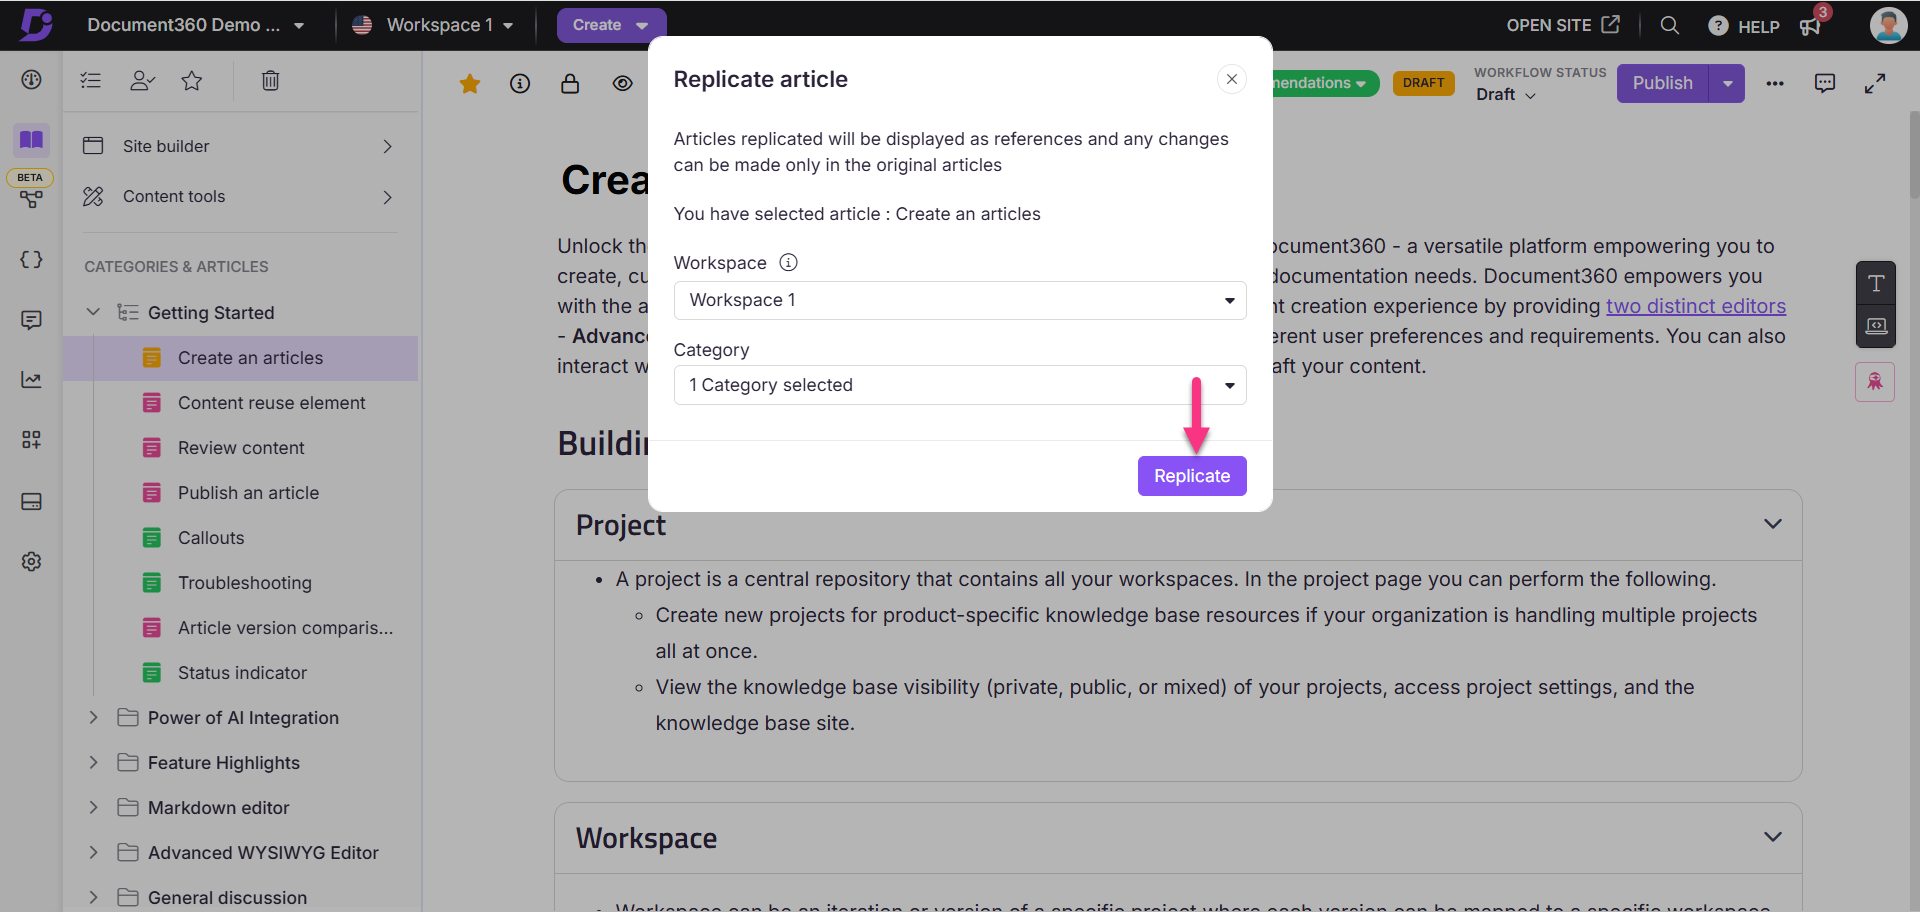Open the dashboard icon in left rail
1920x912 pixels.
click(31, 80)
